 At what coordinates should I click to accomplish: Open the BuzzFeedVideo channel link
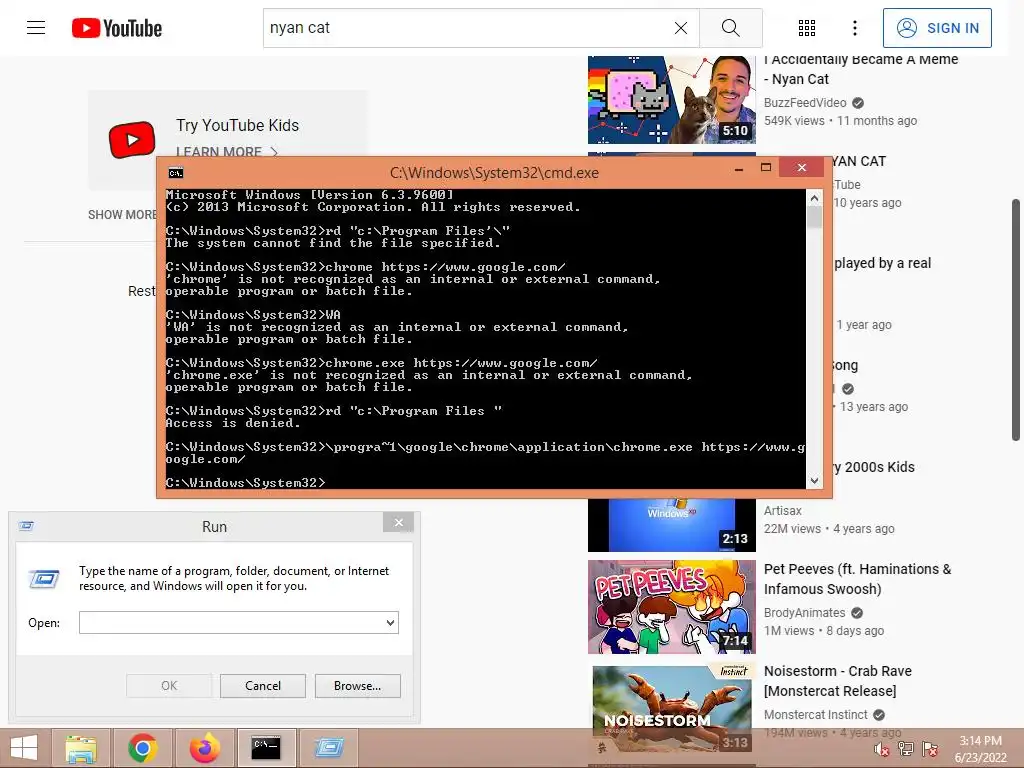click(x=805, y=103)
